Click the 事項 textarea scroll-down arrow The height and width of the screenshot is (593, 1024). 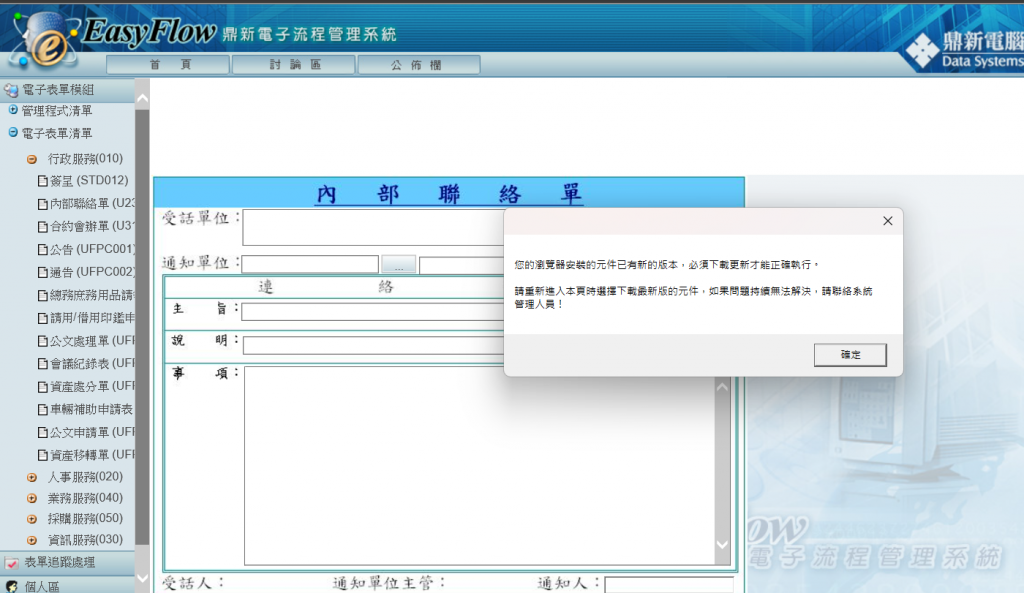(x=722, y=545)
